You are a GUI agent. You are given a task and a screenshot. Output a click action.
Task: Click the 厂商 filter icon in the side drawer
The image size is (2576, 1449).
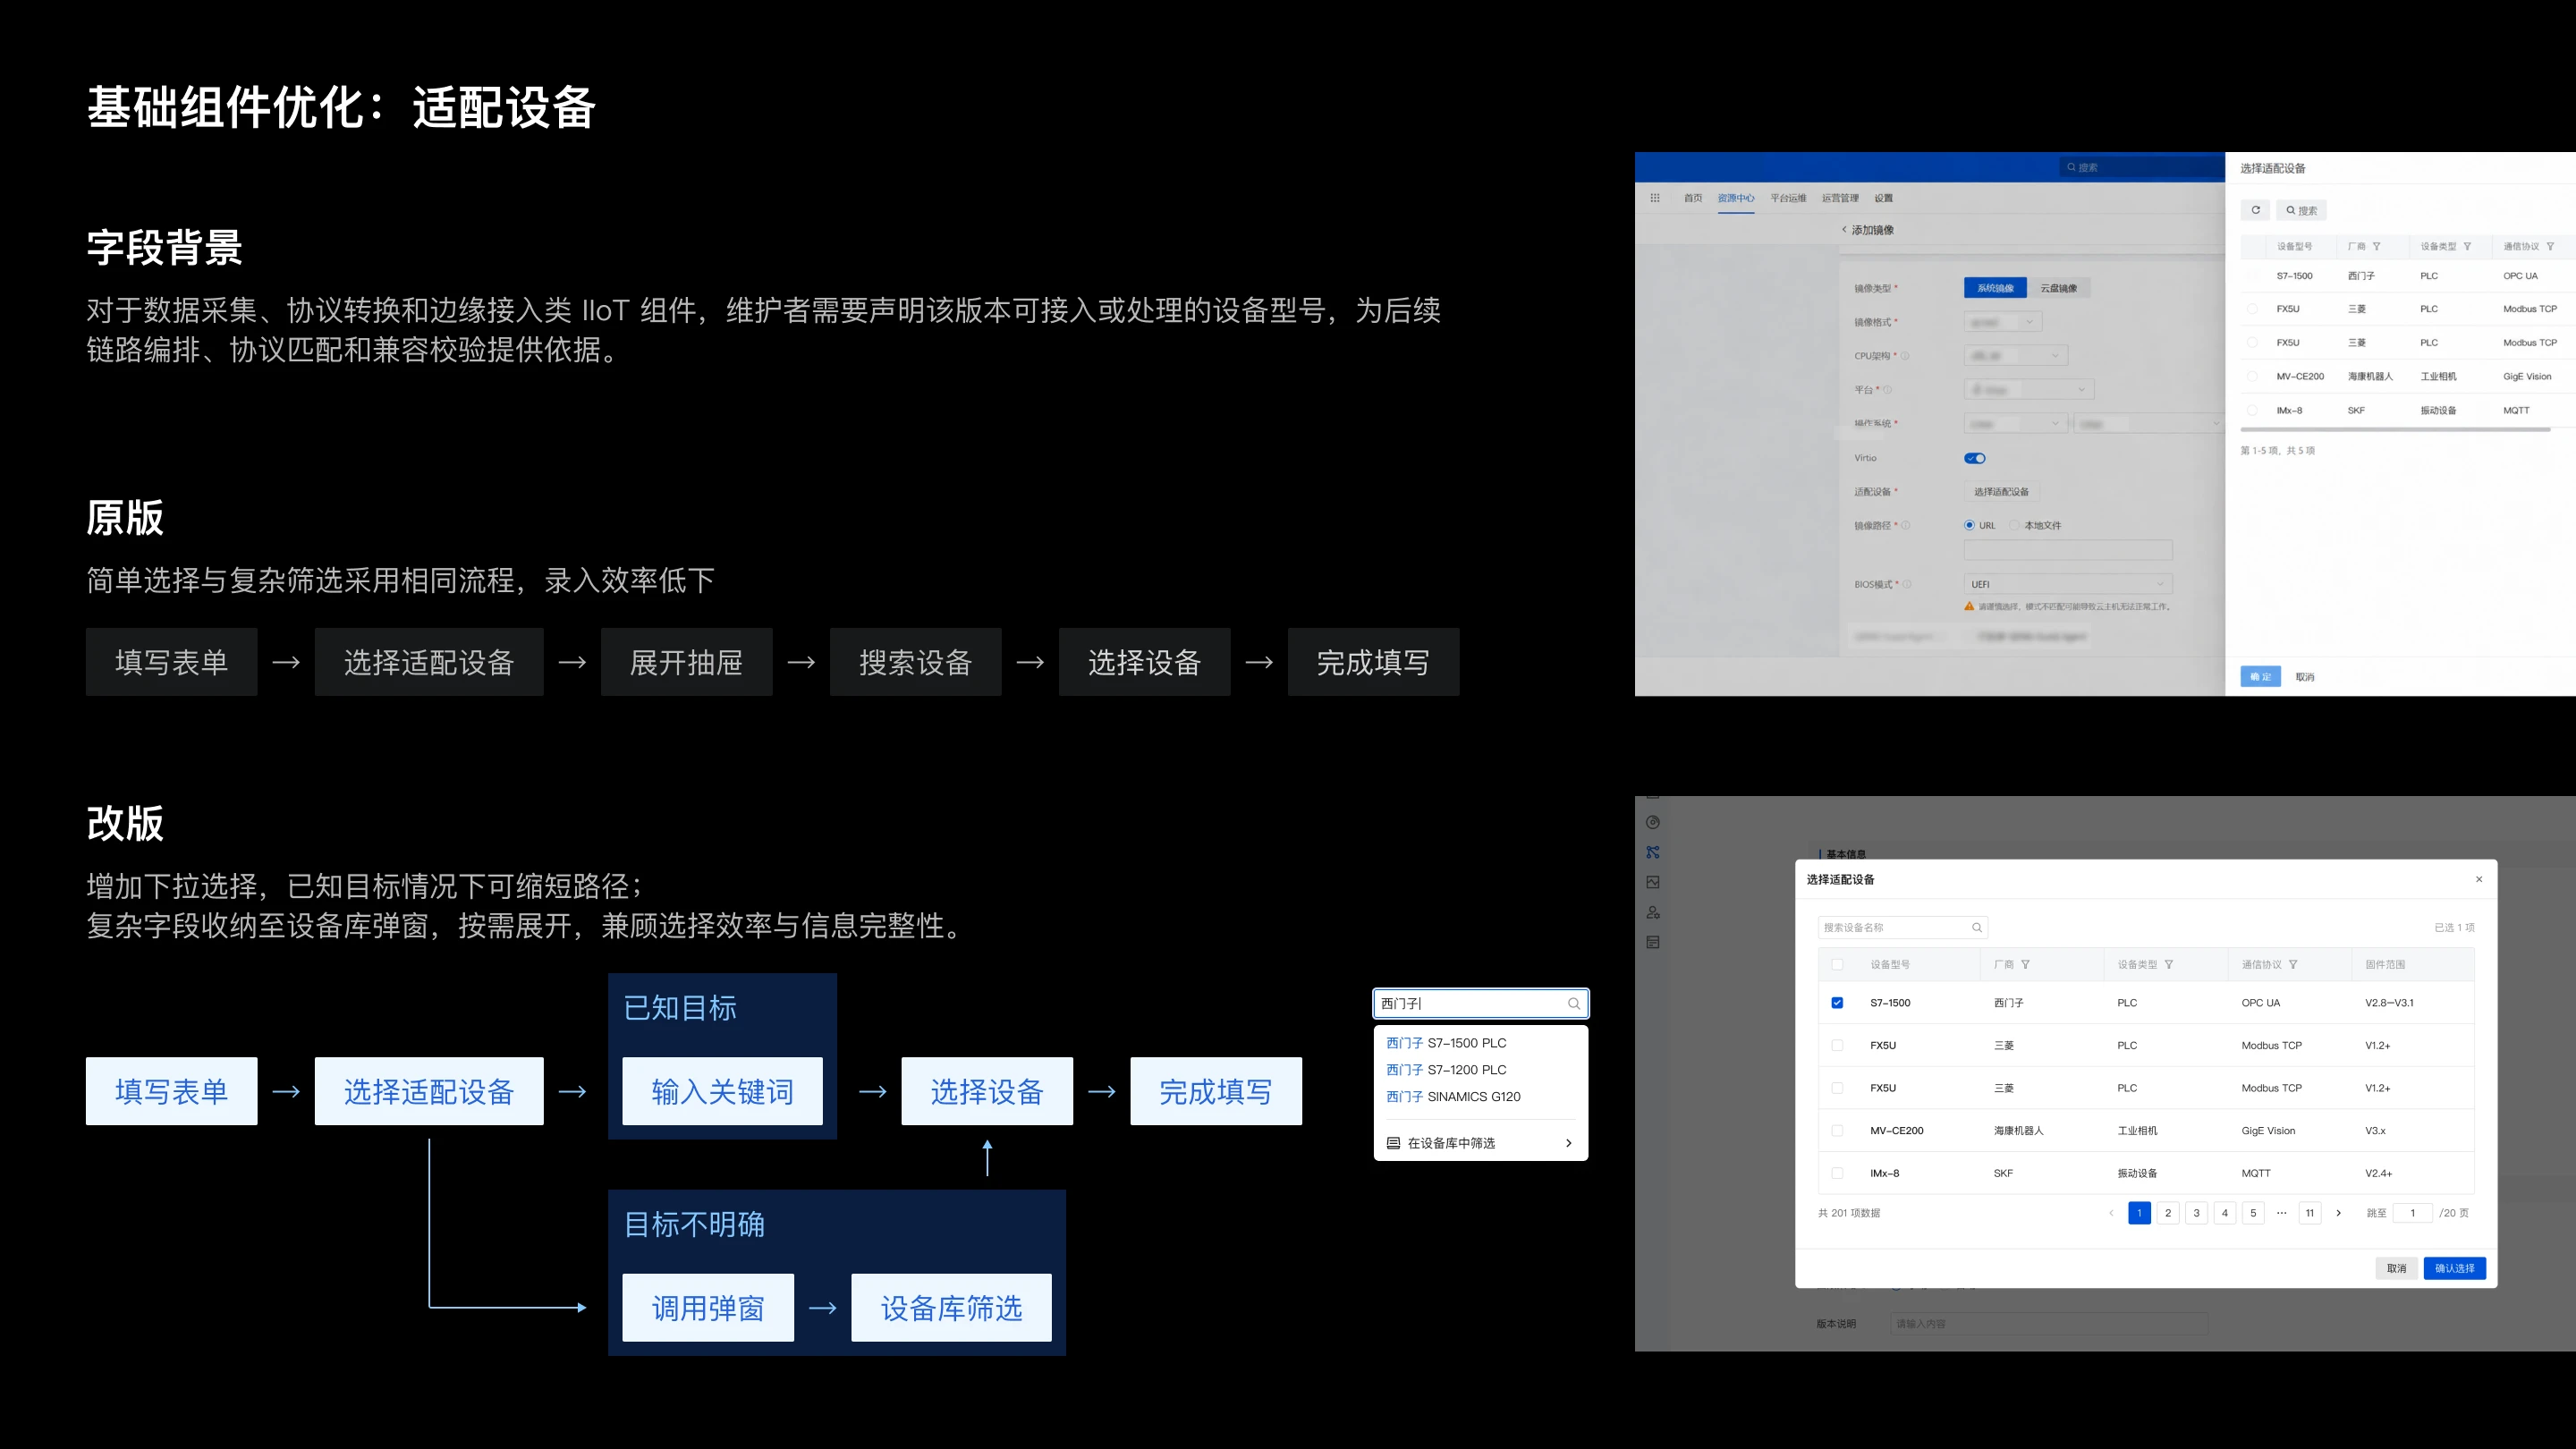(x=2376, y=247)
